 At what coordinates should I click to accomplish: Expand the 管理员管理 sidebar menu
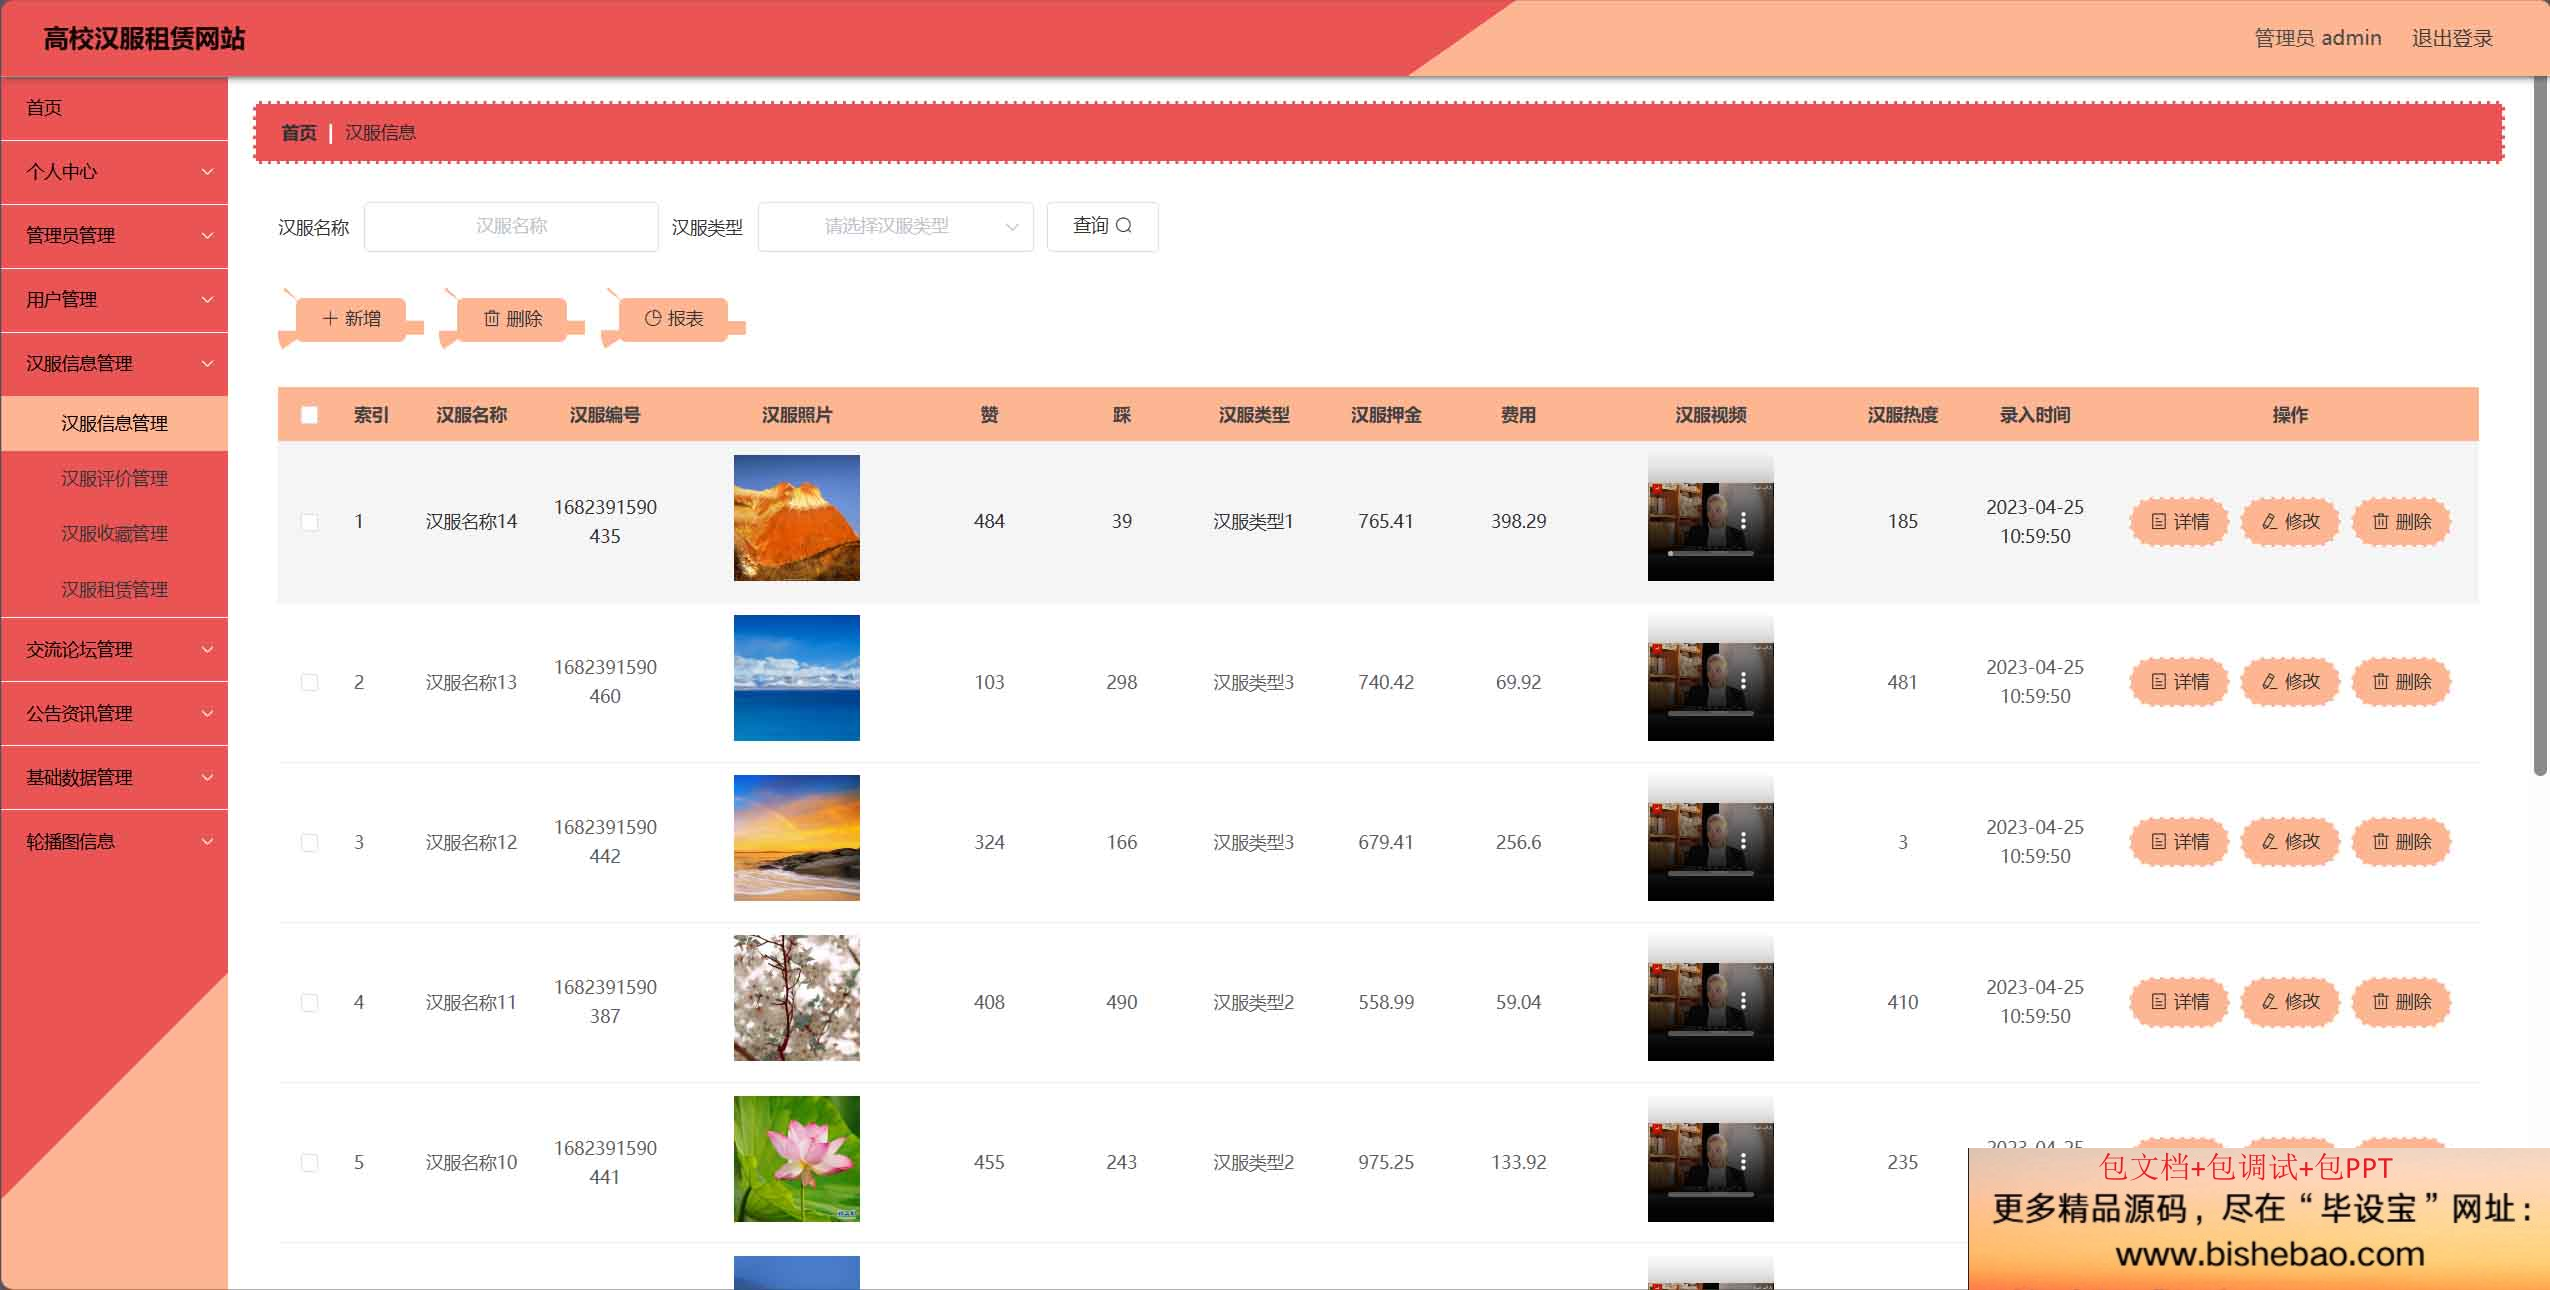[114, 236]
